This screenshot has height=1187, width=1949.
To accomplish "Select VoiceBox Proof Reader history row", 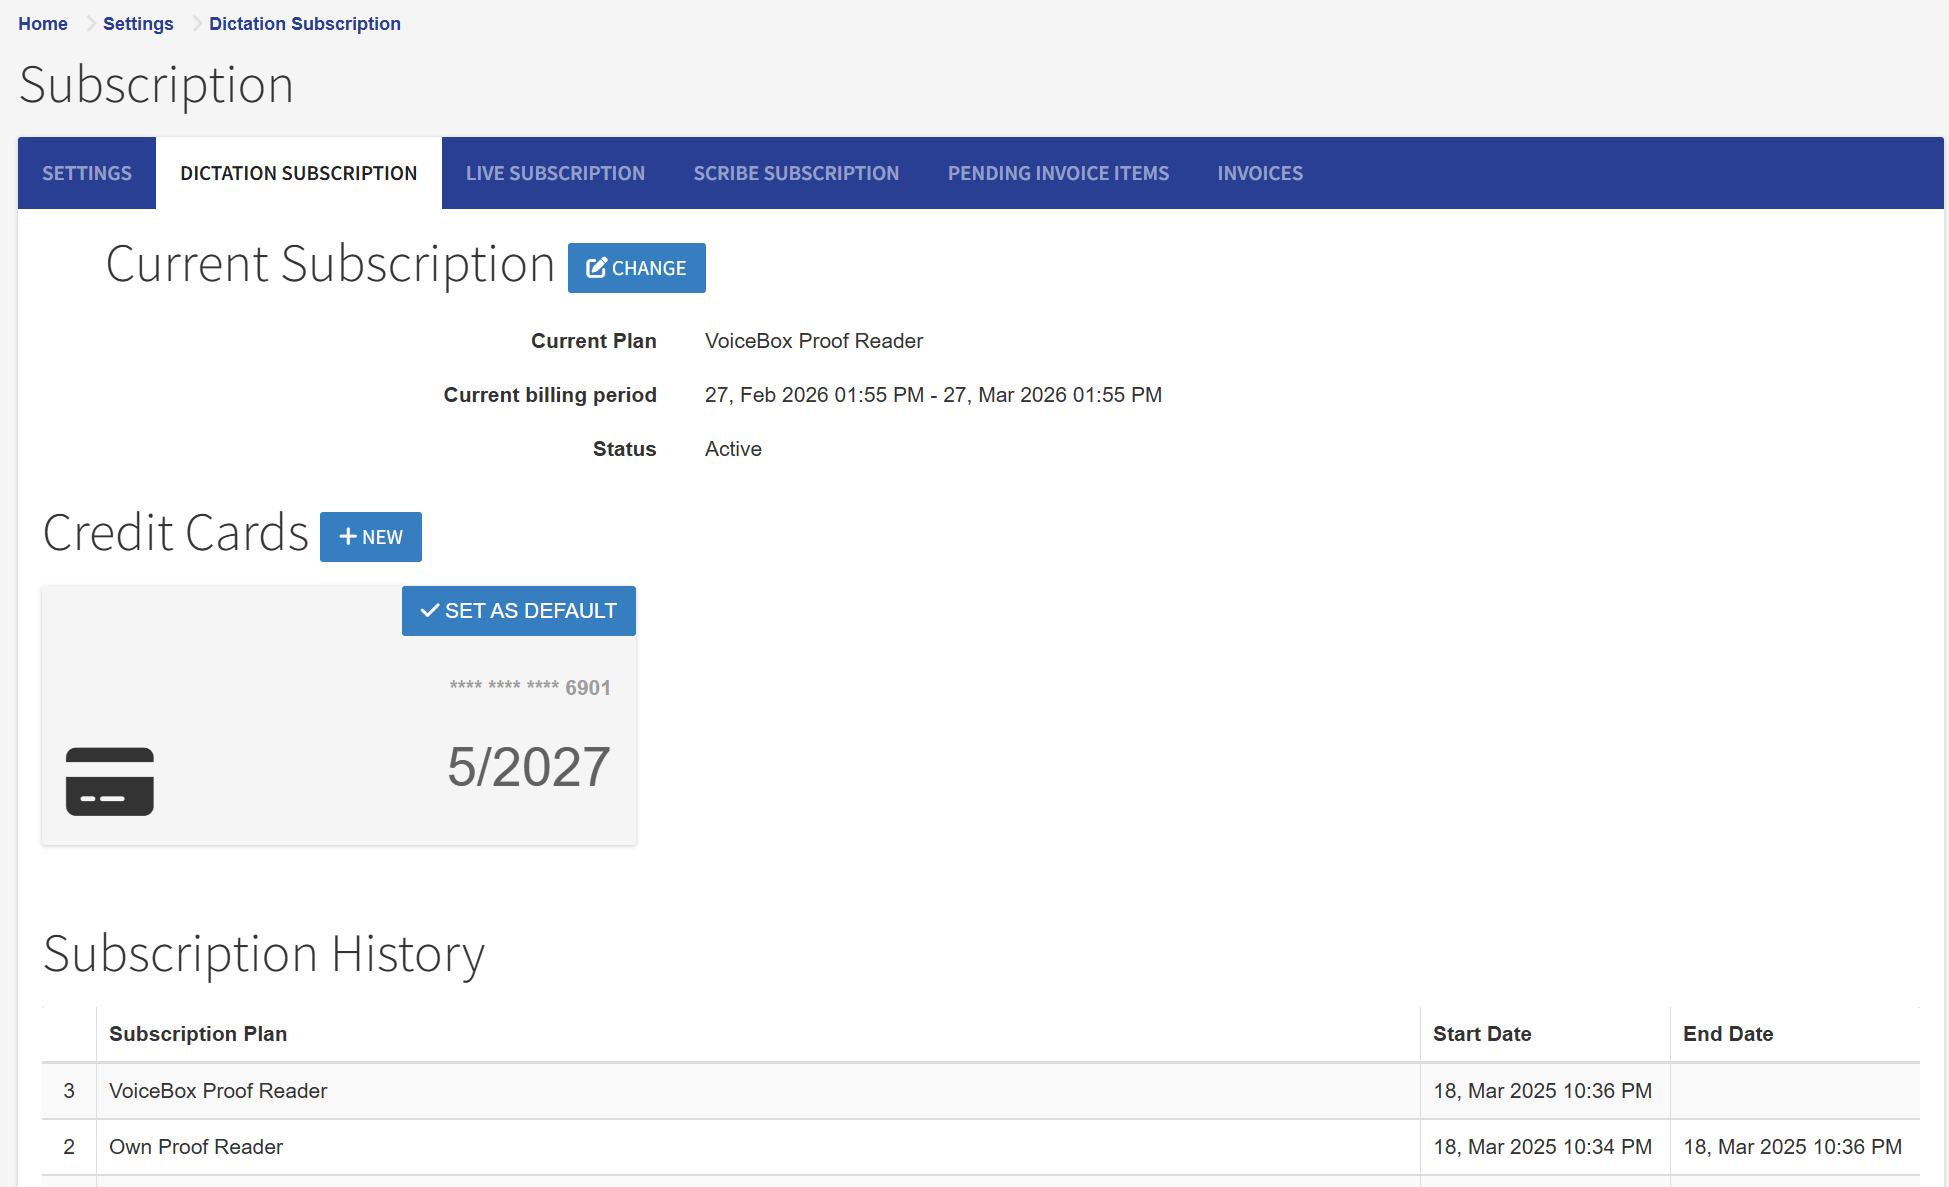I will [x=218, y=1091].
